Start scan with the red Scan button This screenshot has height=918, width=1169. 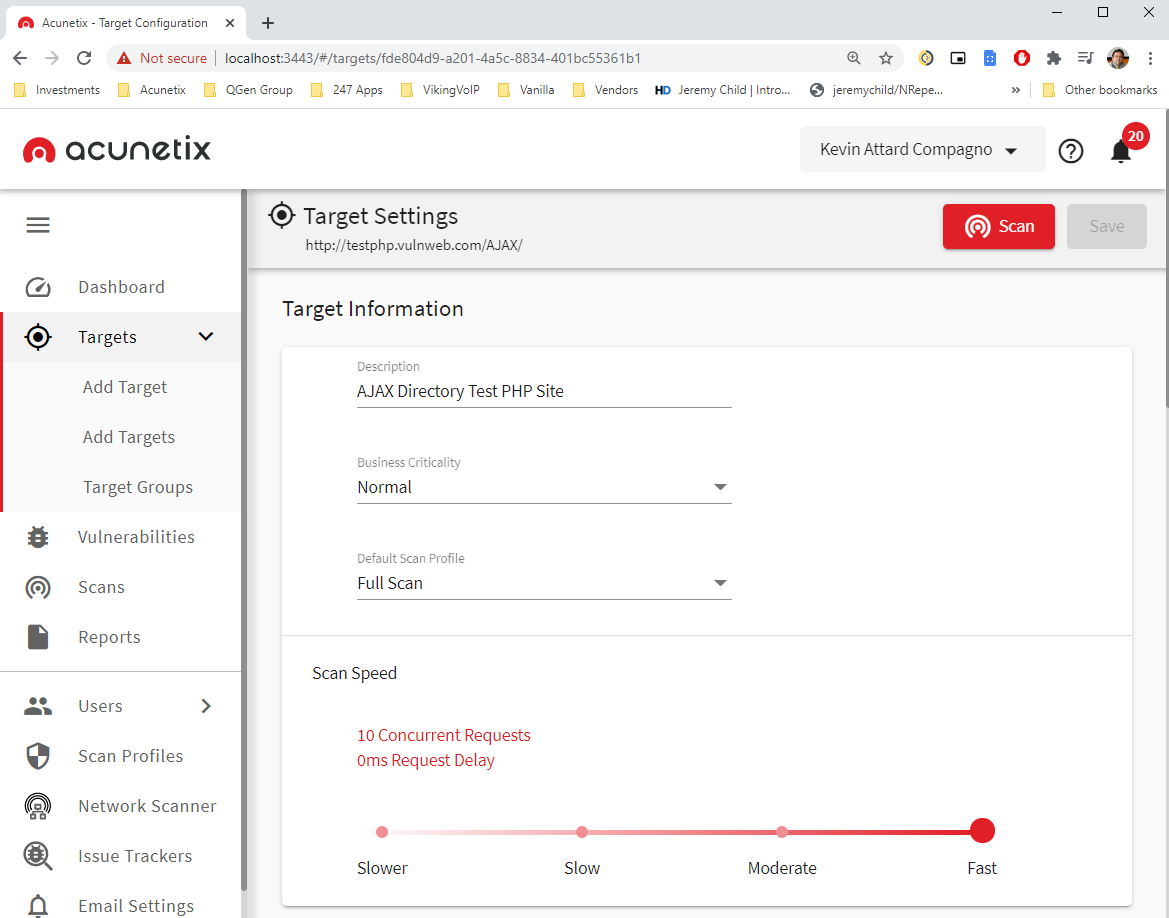tap(999, 226)
